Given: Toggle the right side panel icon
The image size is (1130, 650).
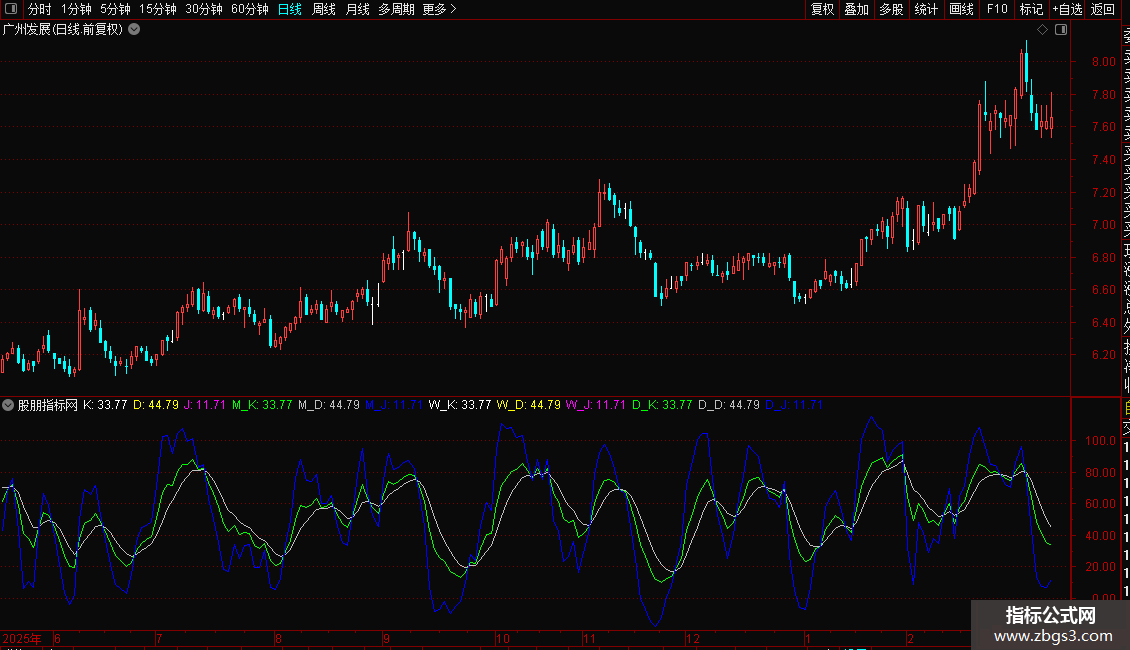Looking at the screenshot, I should (1061, 30).
